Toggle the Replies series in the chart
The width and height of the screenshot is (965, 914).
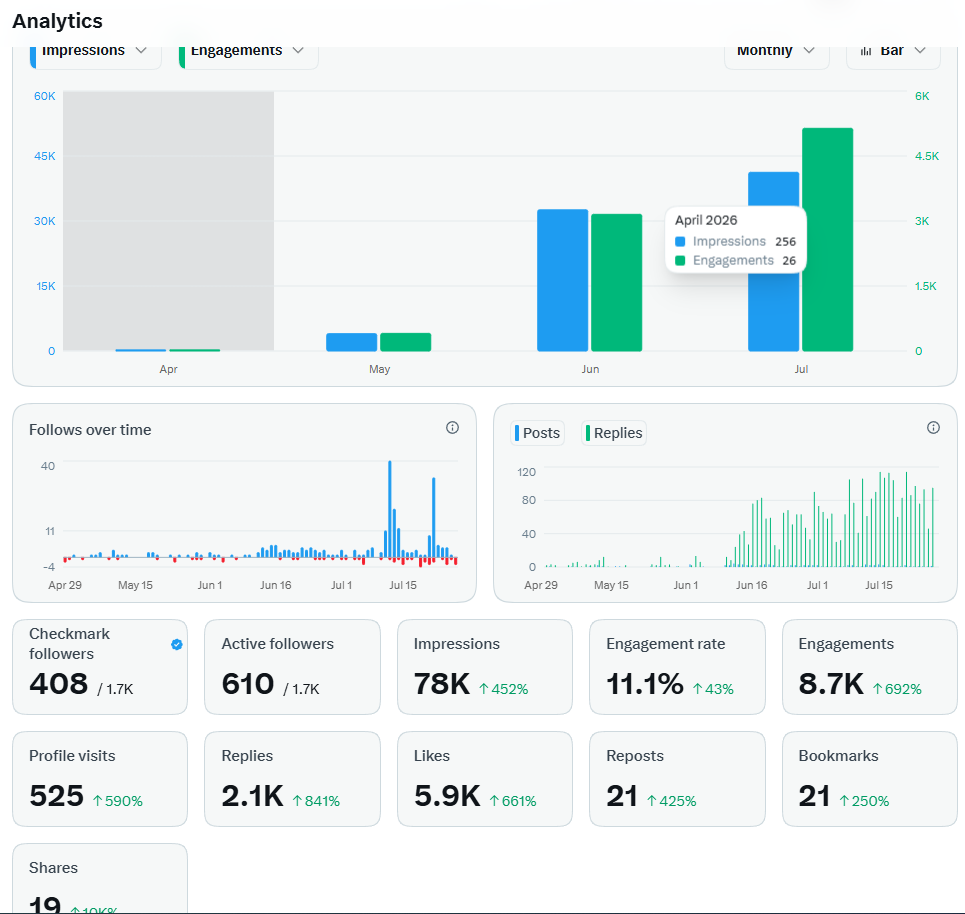[614, 433]
